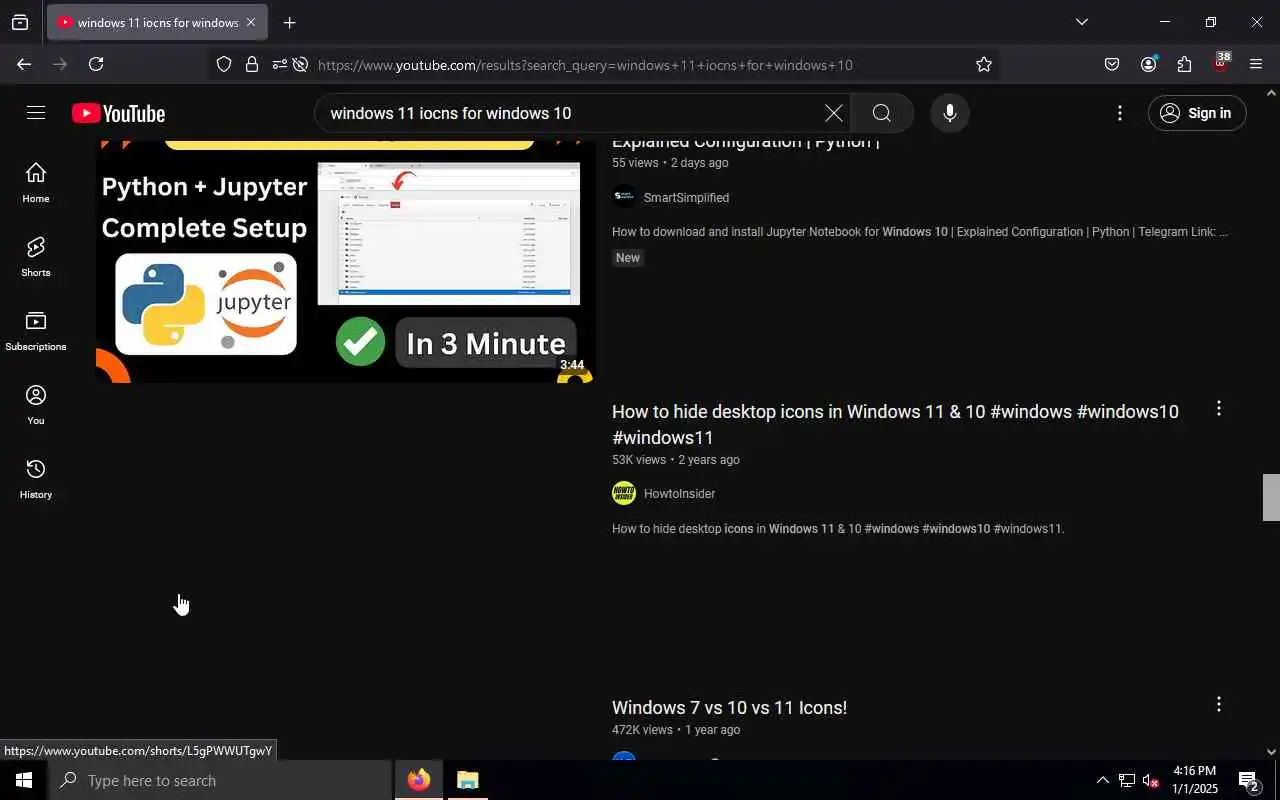This screenshot has height=800, width=1280.
Task: Open the site permissions icon in address bar
Action: point(279,64)
